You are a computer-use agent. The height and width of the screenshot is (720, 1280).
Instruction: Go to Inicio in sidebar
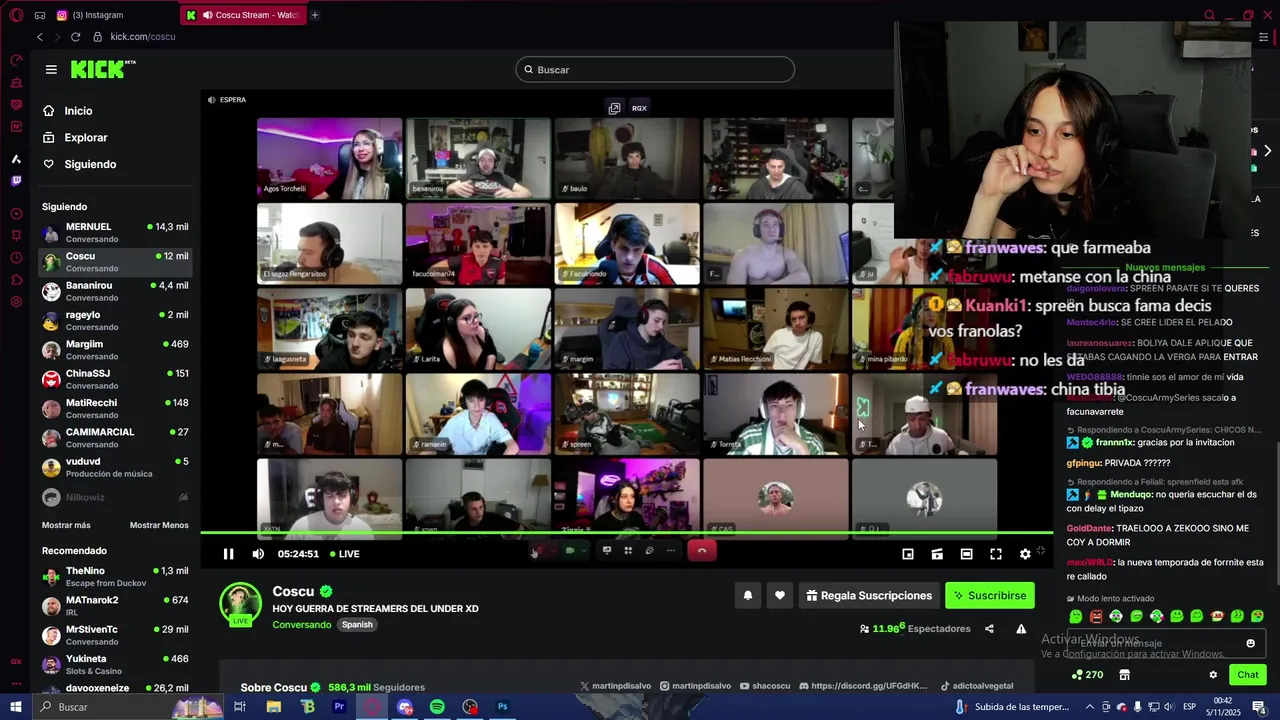click(x=78, y=111)
